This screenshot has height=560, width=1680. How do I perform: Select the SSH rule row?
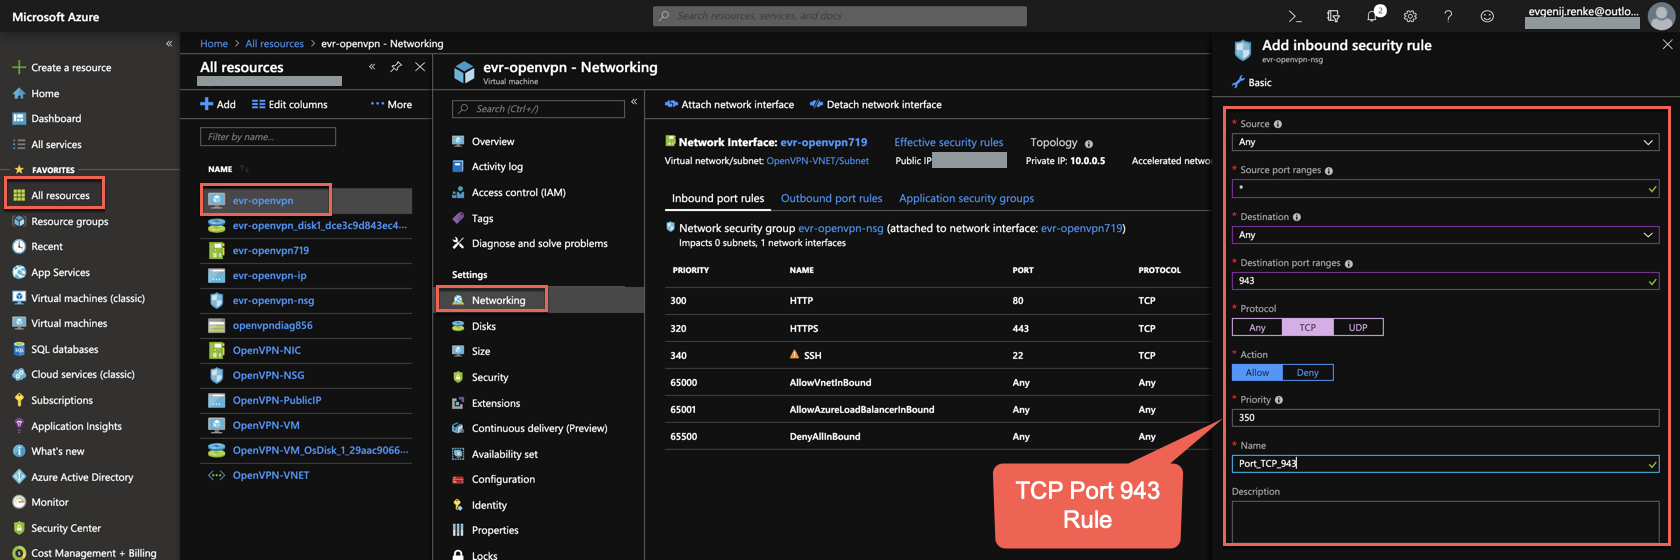click(x=940, y=355)
